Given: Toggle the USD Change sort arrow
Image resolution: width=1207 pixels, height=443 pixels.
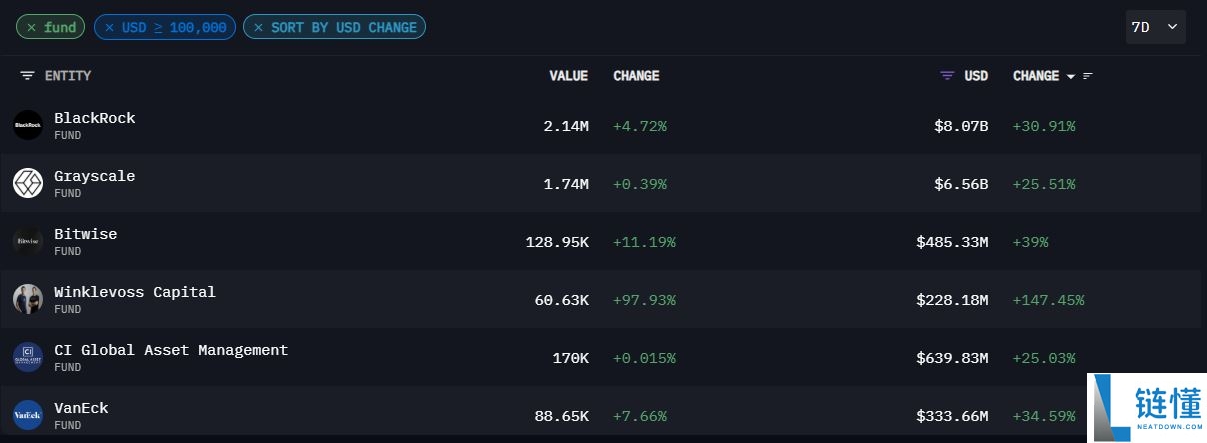Looking at the screenshot, I should (1071, 76).
